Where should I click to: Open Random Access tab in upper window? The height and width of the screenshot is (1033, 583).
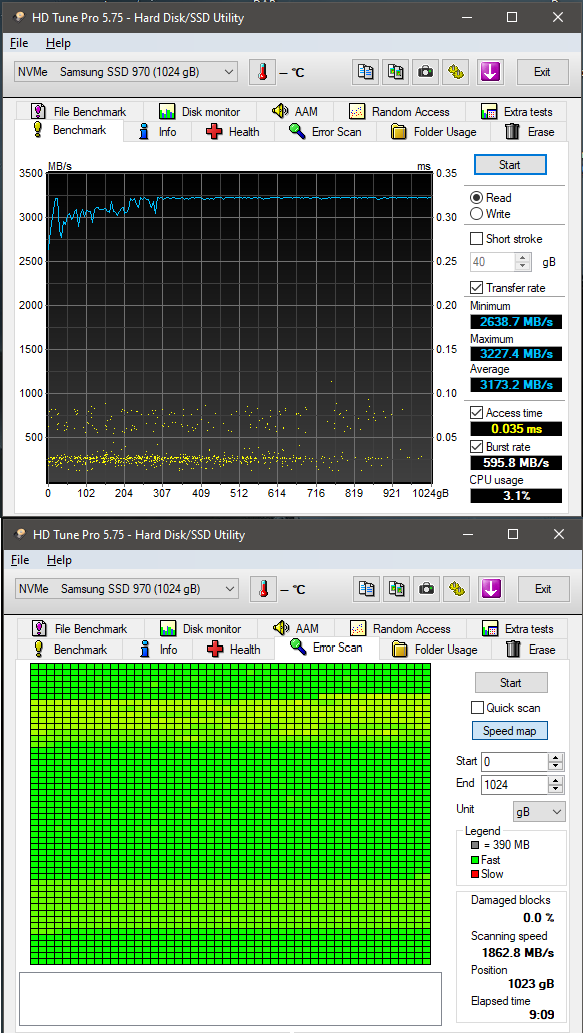tap(400, 111)
